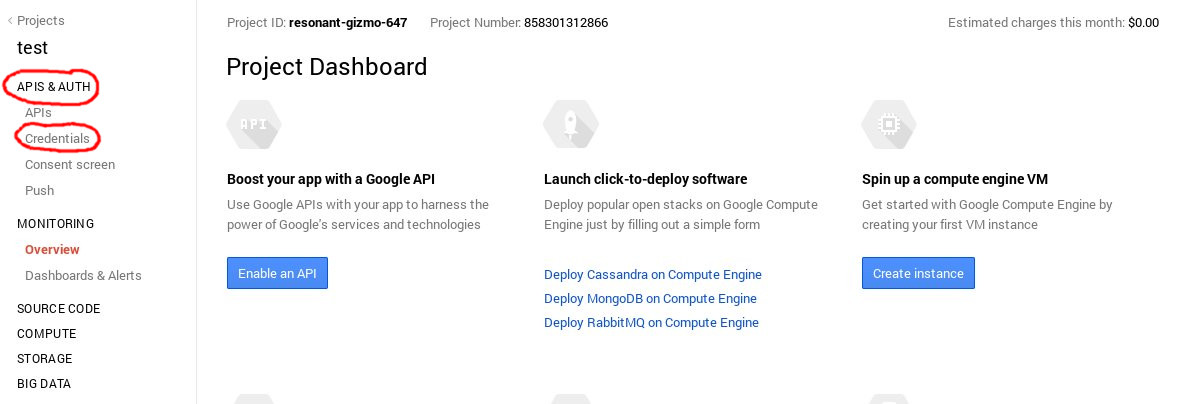Select Push in the sidebar
The image size is (1178, 404).
pos(40,190)
